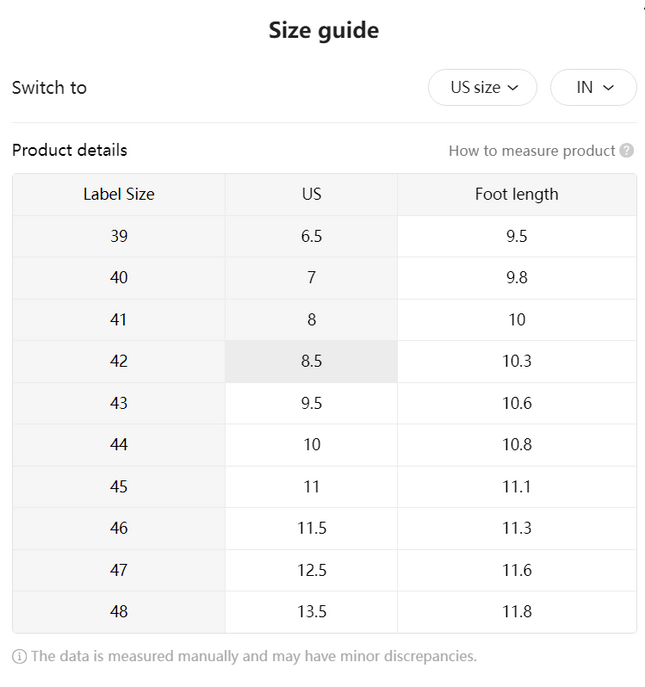645x687 pixels.
Task: Click US size 13.5 cell
Action: pos(312,612)
